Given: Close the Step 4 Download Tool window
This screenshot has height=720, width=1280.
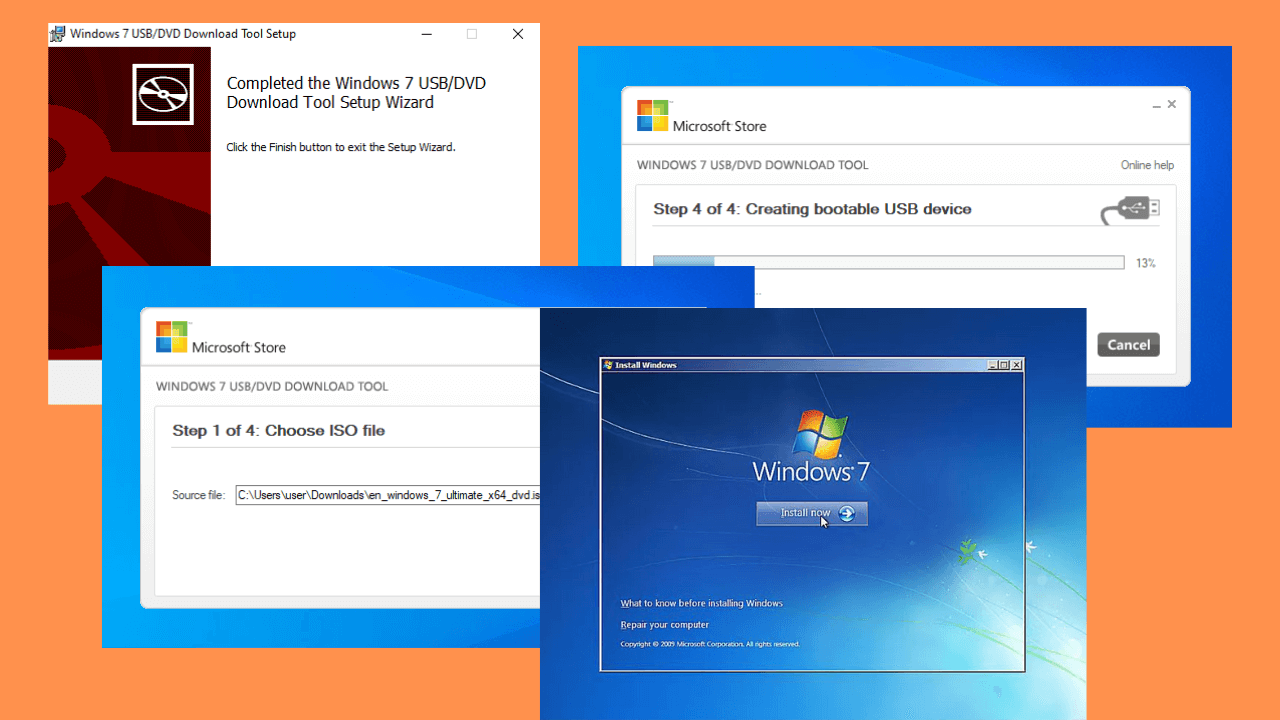Looking at the screenshot, I should pyautogui.click(x=1172, y=104).
